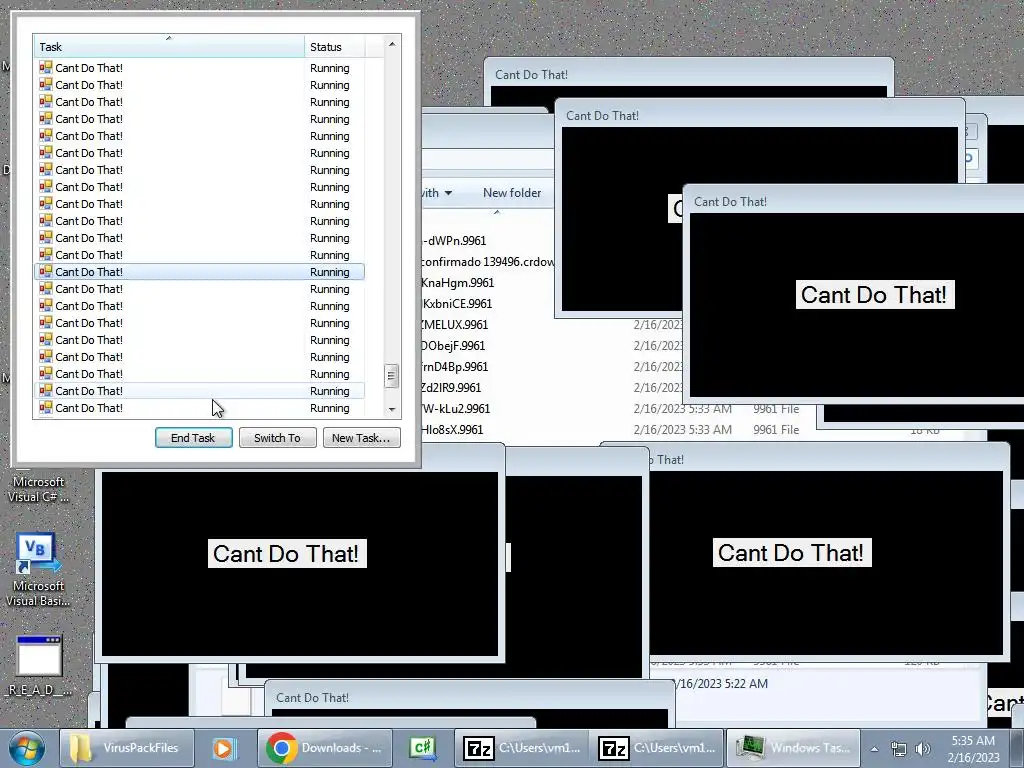Screen dimensions: 1024x768
Task: Select file KxbniCE.9961 in Explorer
Action: (457, 304)
